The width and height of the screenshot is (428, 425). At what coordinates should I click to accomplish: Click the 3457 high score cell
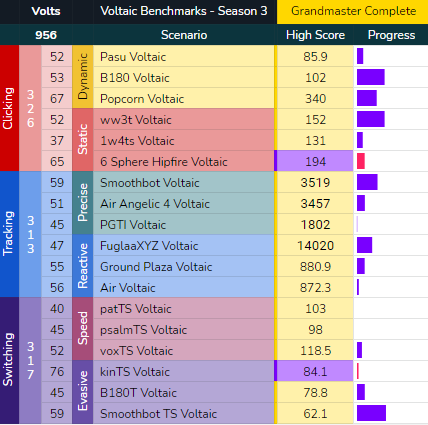point(315,204)
